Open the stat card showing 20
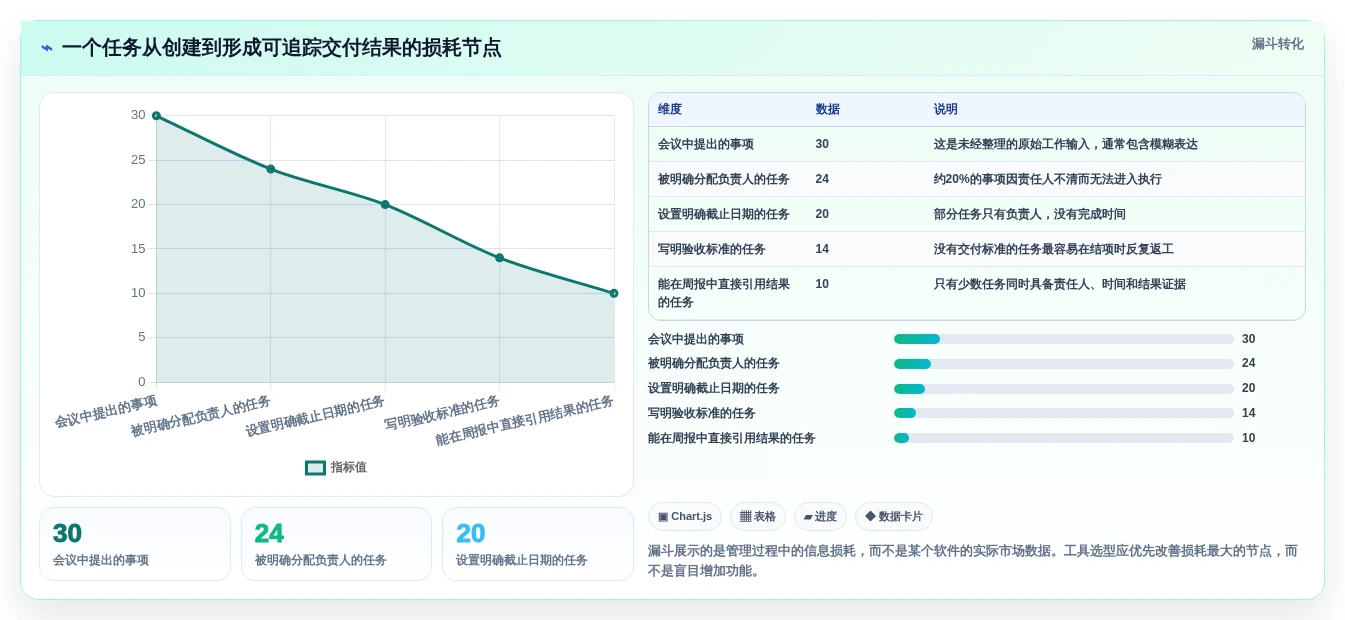 tap(538, 544)
